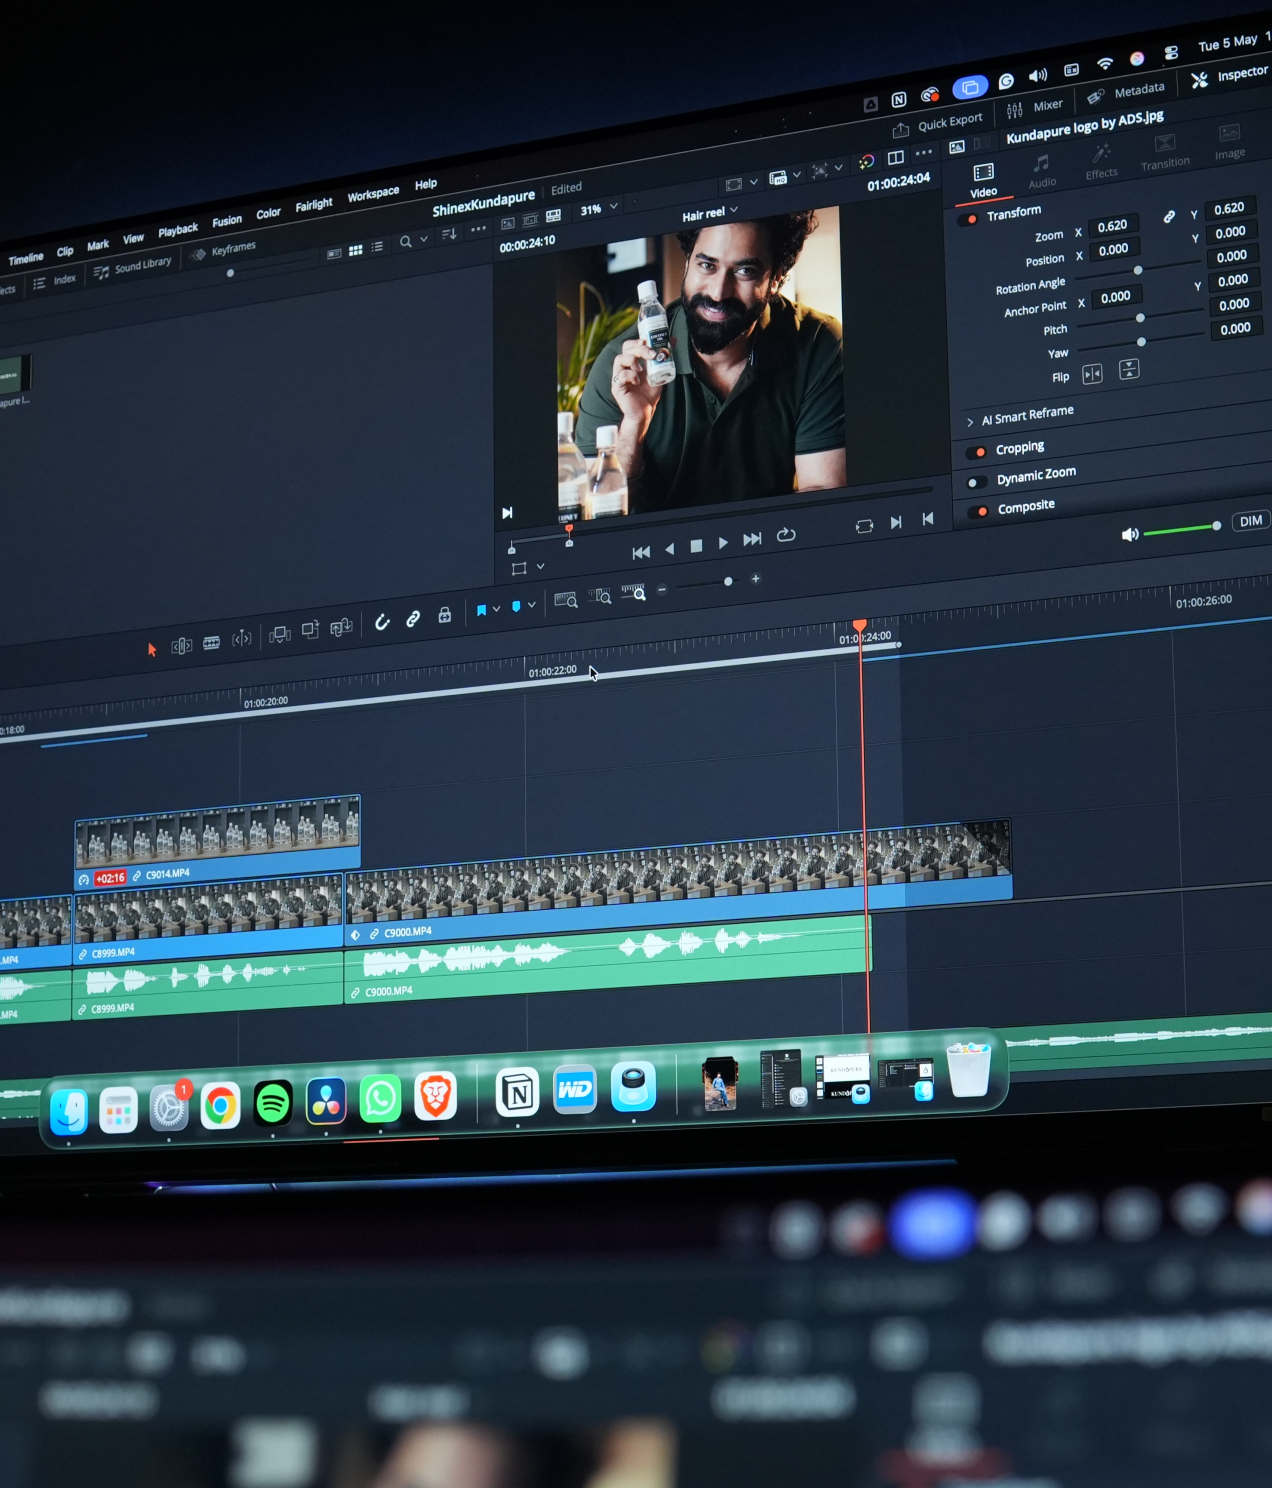This screenshot has height=1488, width=1272.
Task: Open the flag color dropdown arrow
Action: (496, 608)
